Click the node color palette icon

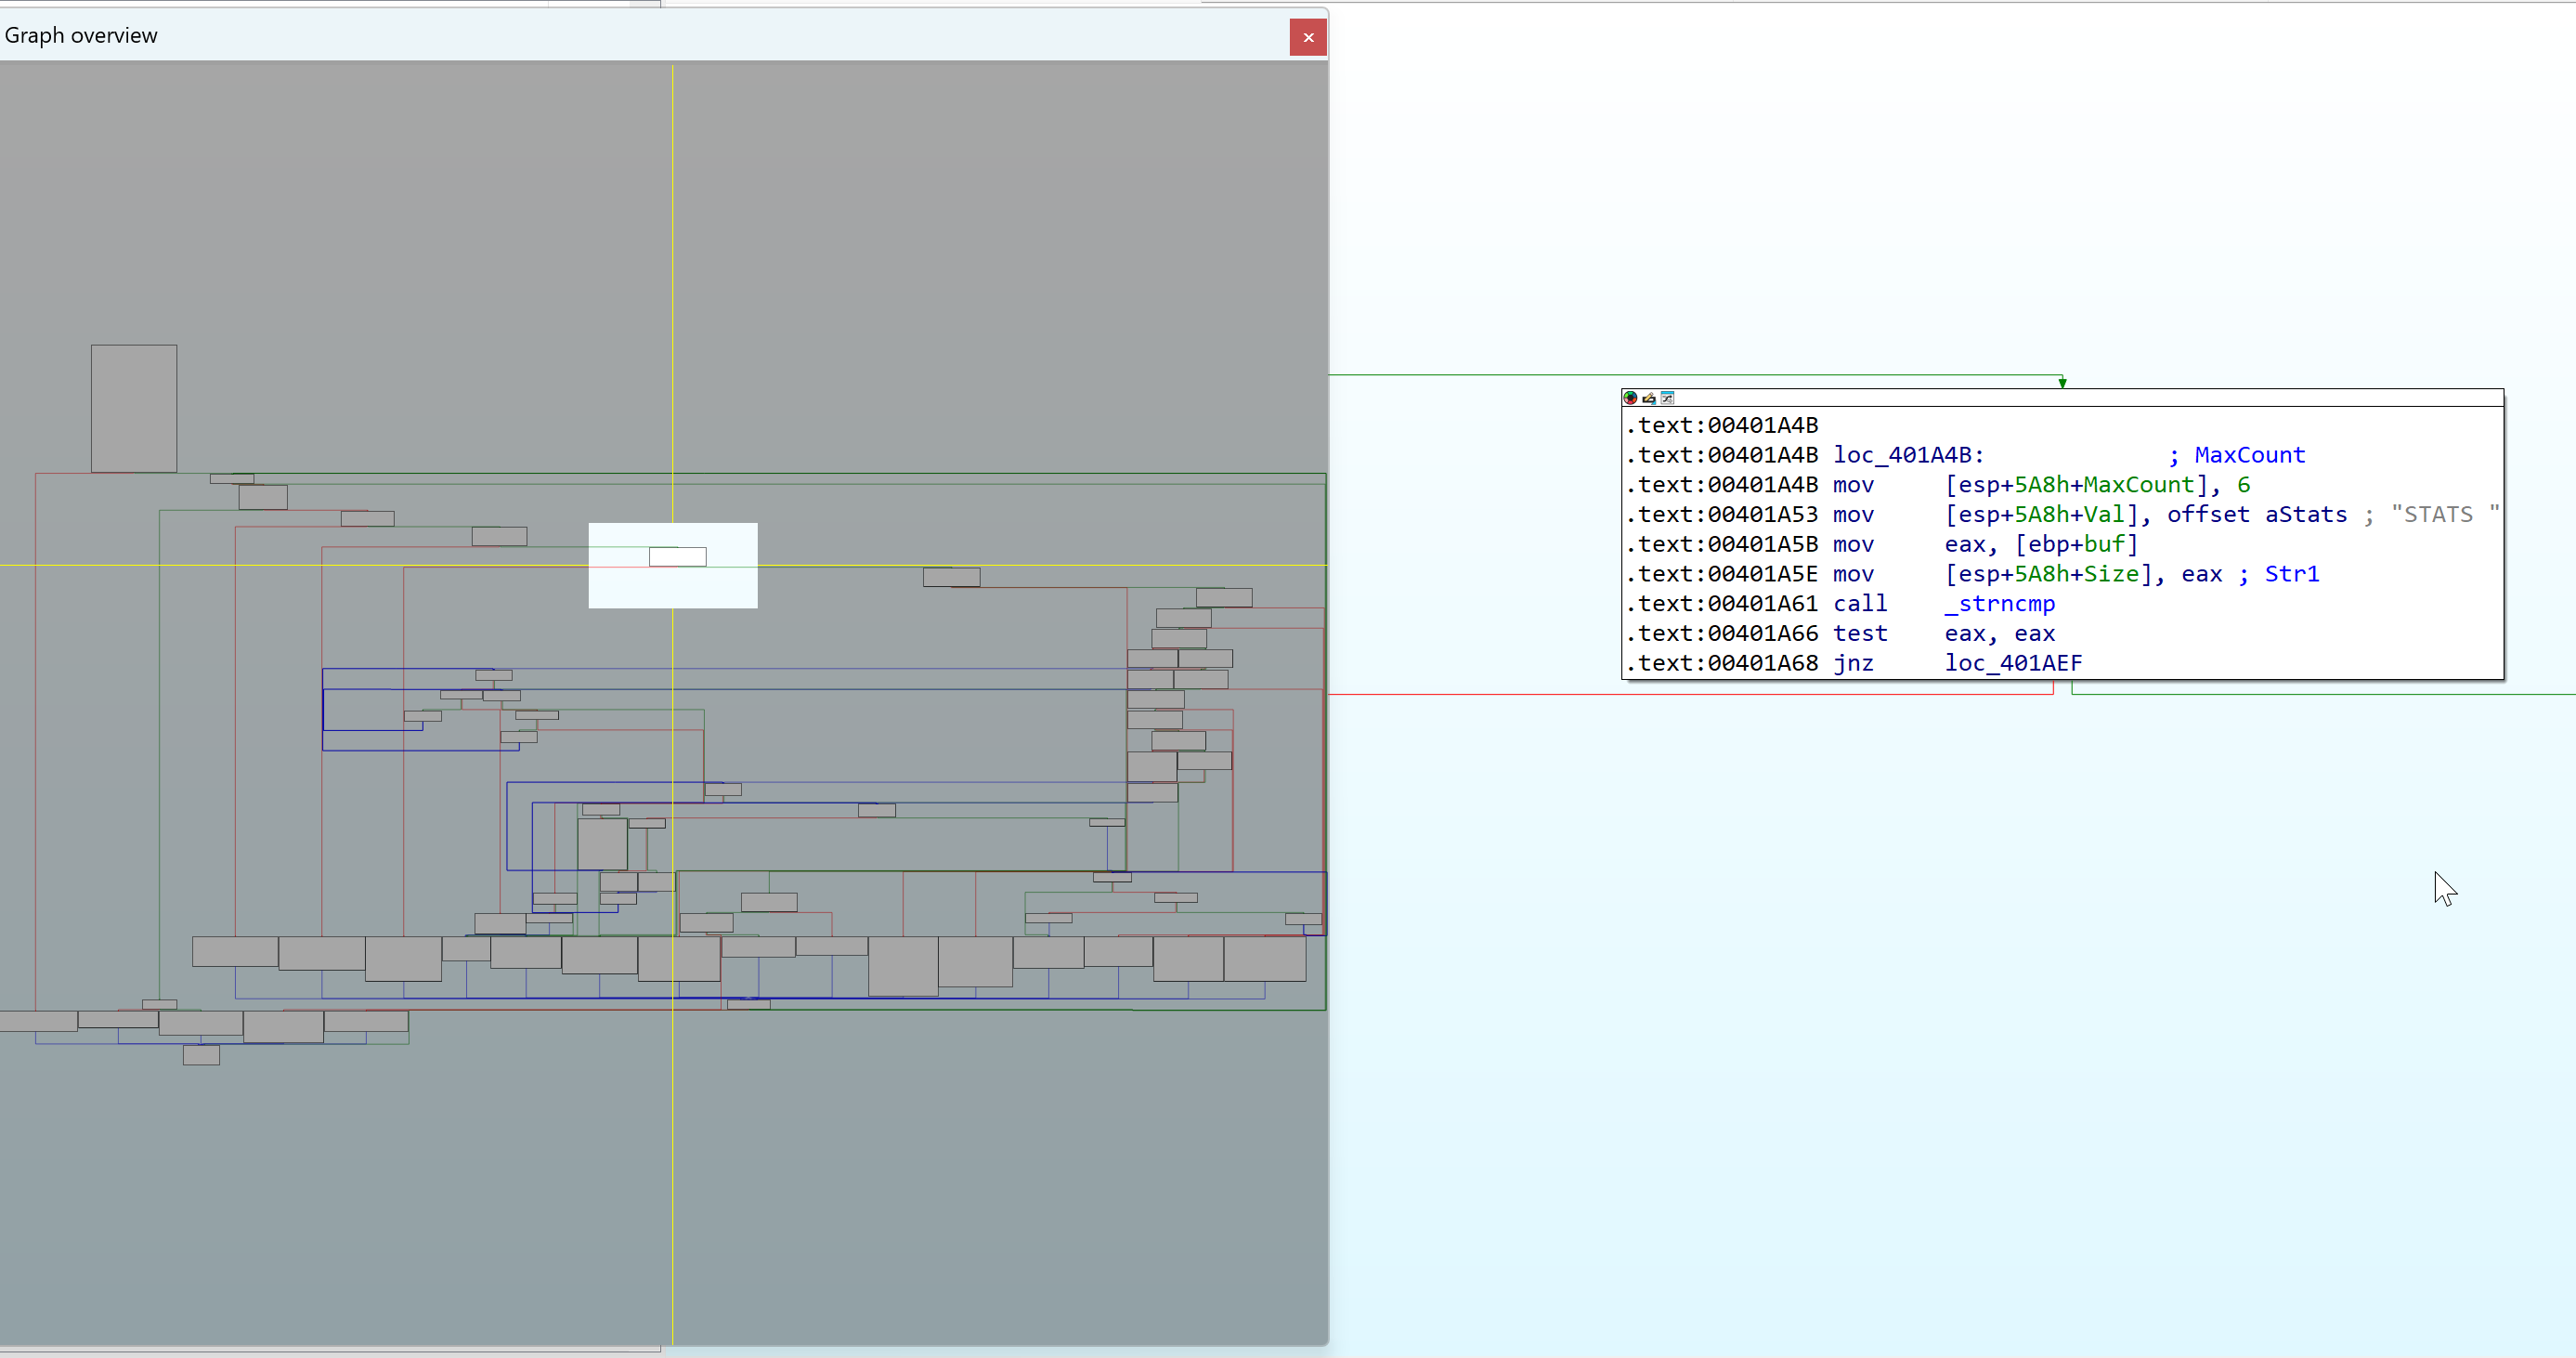(1630, 398)
